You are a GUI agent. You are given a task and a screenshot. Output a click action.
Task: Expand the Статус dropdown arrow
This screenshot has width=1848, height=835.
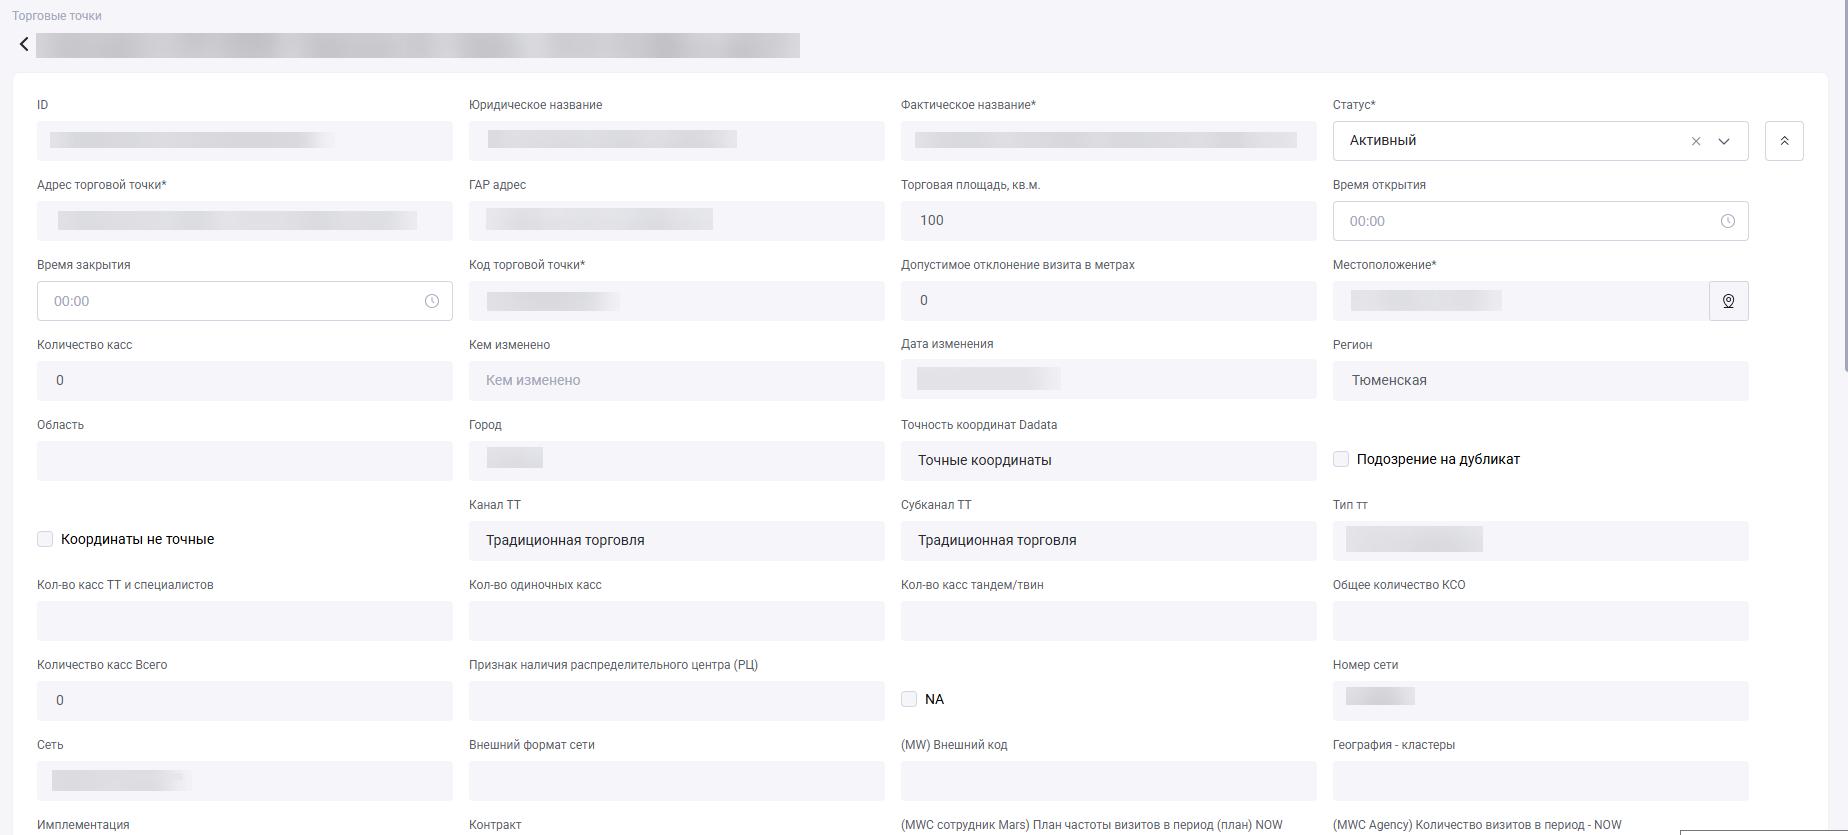coord(1724,141)
